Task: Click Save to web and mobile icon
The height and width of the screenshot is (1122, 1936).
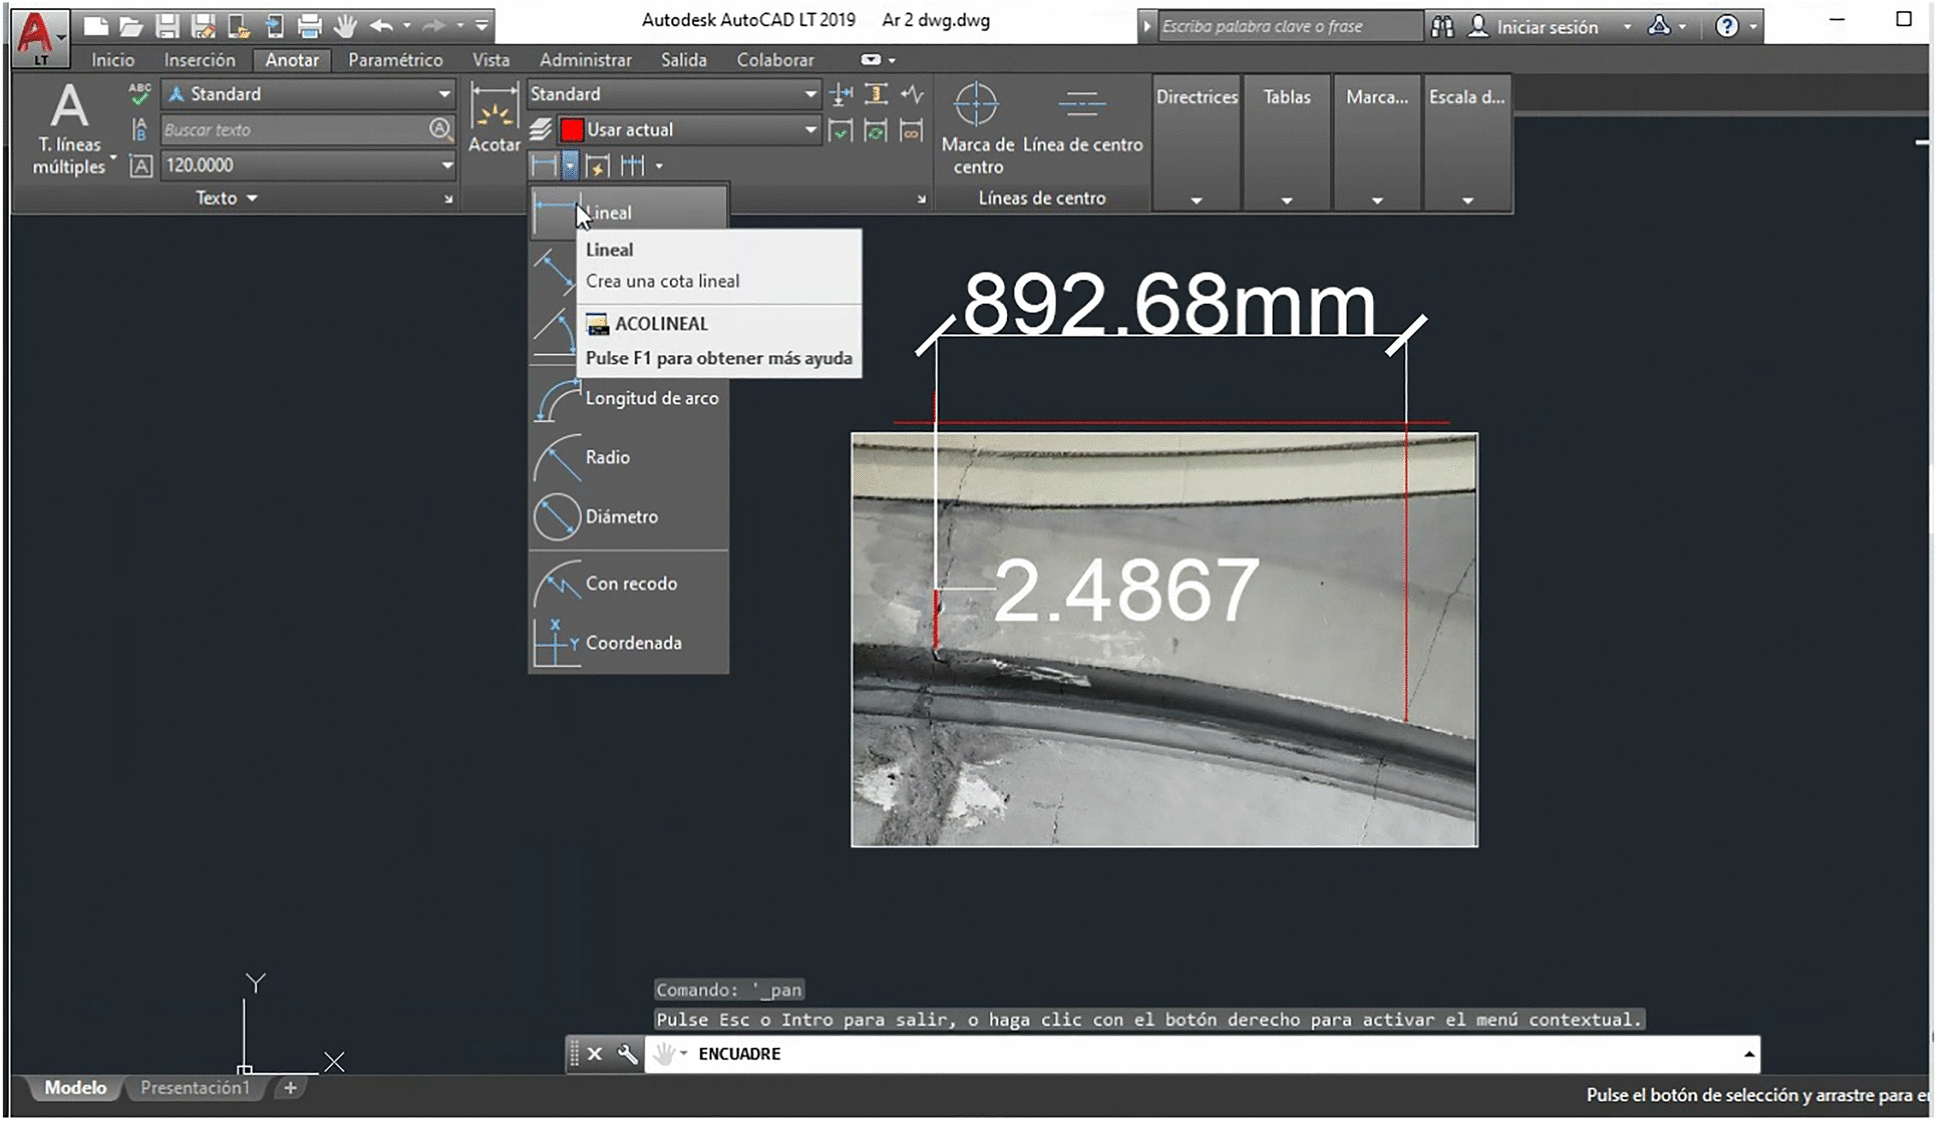Action: 274,26
